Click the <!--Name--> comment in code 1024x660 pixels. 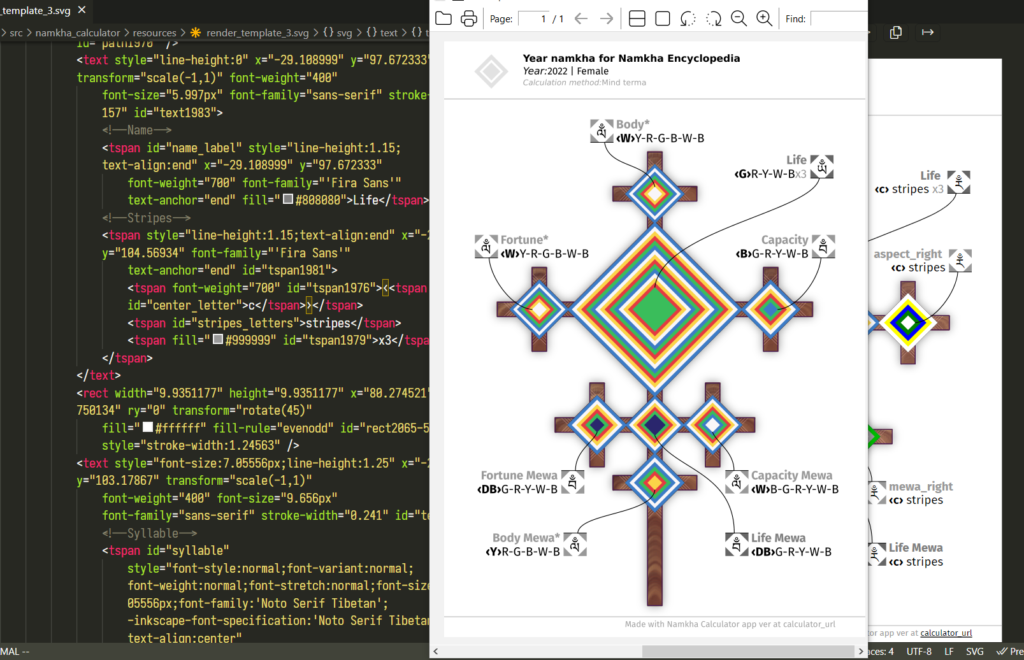(136, 130)
